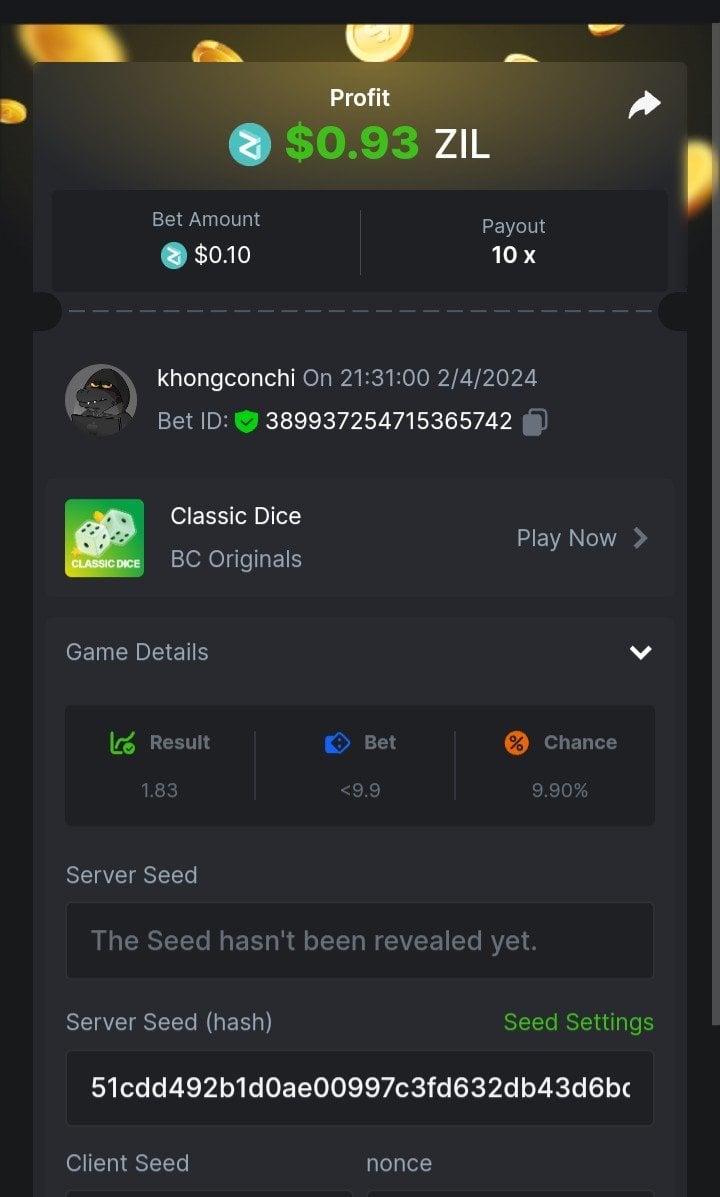Click the Play Now link
This screenshot has width=720, height=1197.
(x=566, y=538)
